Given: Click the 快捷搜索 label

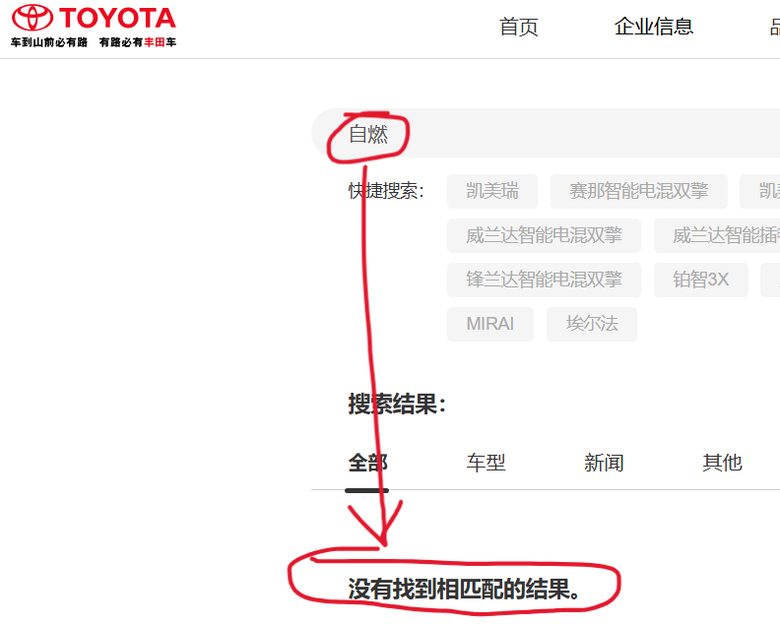Looking at the screenshot, I should [x=386, y=191].
